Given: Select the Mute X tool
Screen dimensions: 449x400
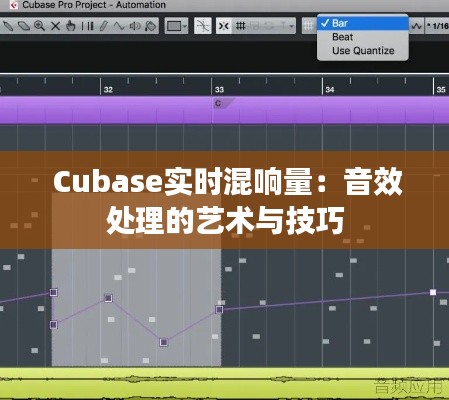Looking at the screenshot, I should click(x=55, y=26).
